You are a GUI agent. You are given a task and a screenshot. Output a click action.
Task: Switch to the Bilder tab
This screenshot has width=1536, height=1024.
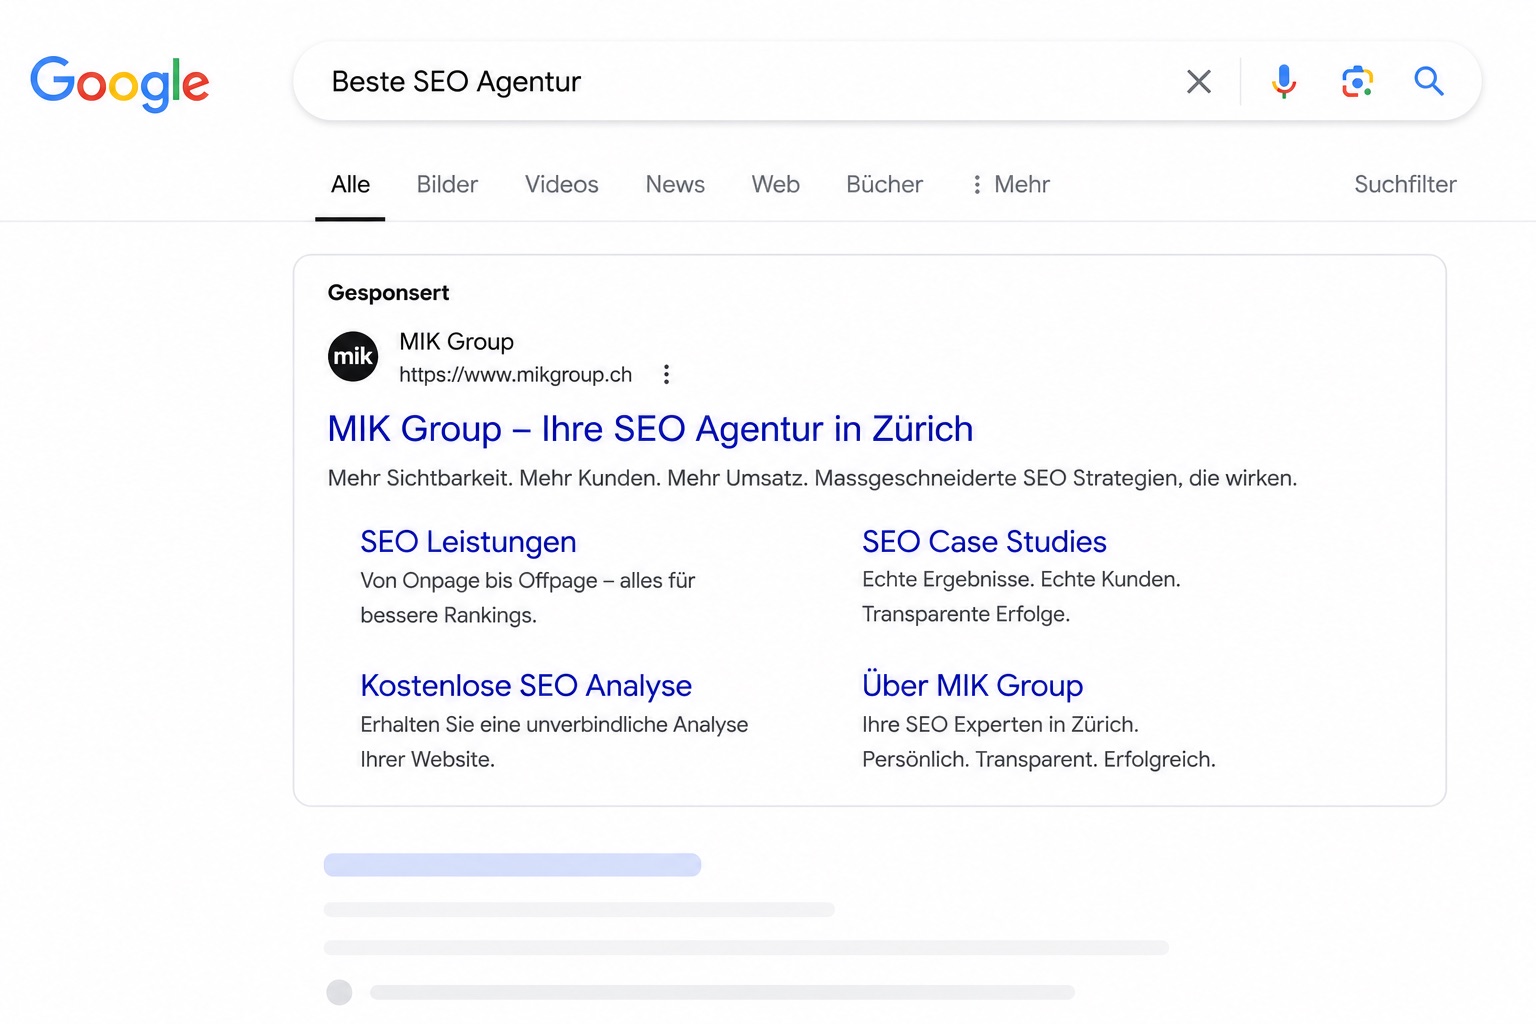[x=447, y=185]
